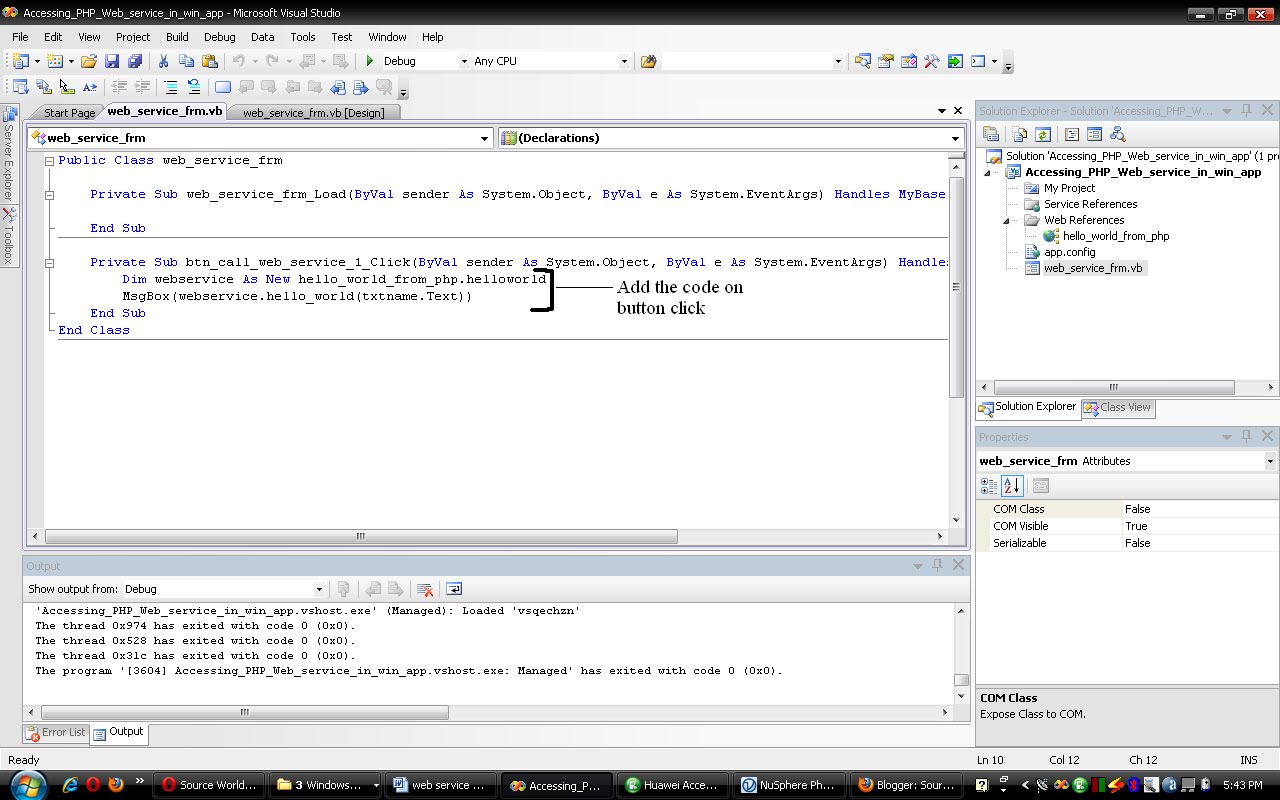Click the Add New Item toolbar icon
Screen dimensions: 1280x800
click(55, 61)
